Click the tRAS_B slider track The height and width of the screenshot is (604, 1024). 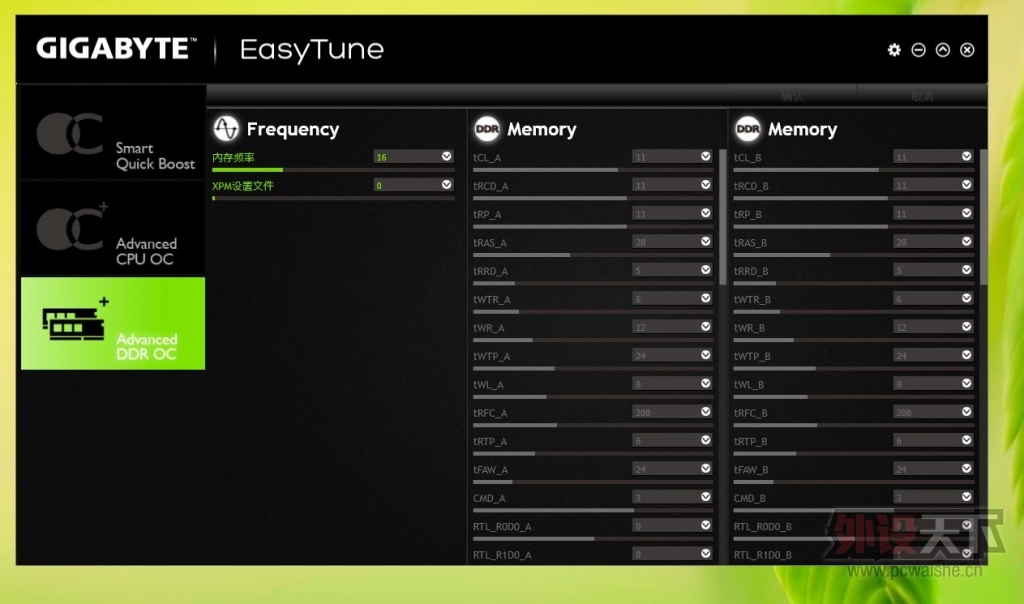[854, 255]
